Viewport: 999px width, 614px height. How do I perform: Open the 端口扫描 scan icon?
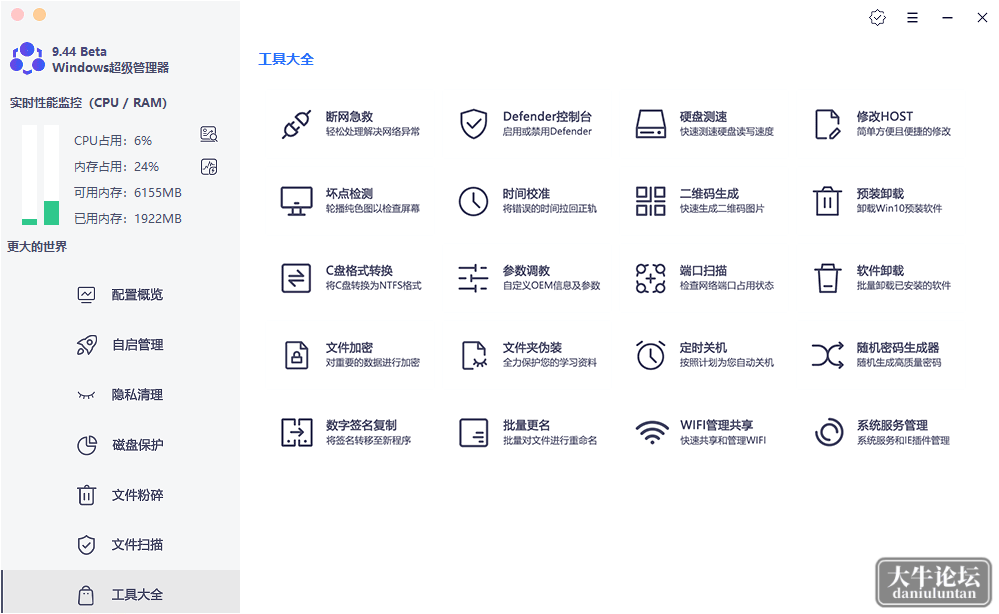click(x=650, y=278)
